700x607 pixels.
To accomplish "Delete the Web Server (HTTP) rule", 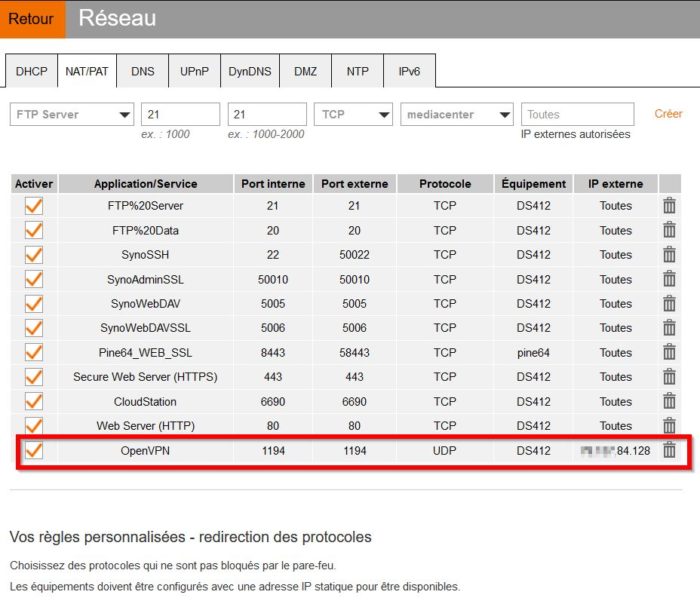I will (669, 426).
